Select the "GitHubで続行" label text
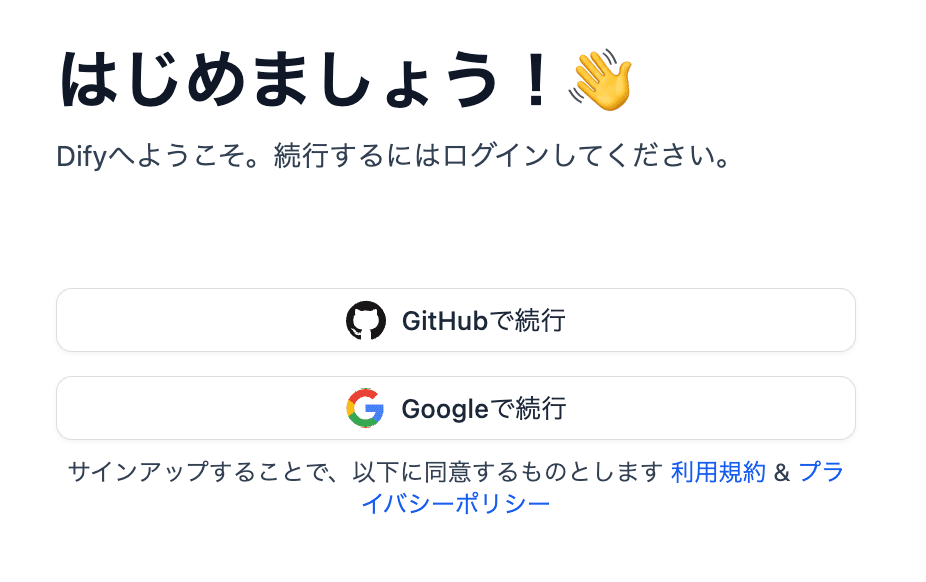The height and width of the screenshot is (582, 926). [x=483, y=321]
